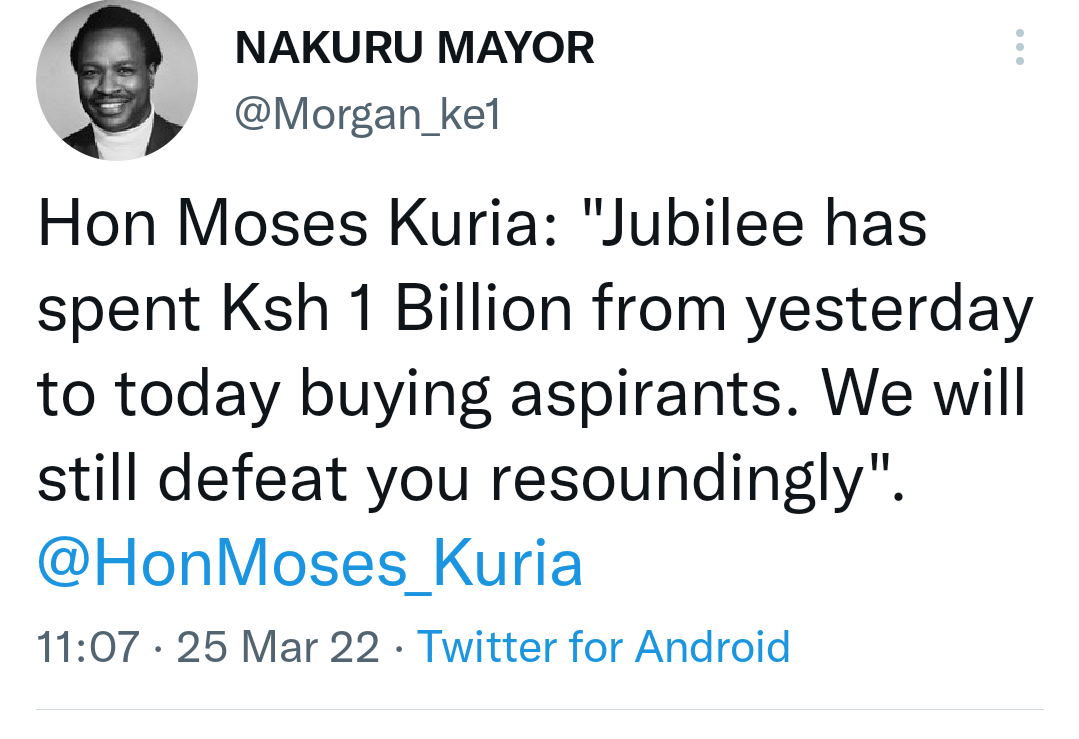The image size is (1079, 739).
Task: Click the word "Jubilee" in the tweet
Action: tap(702, 224)
